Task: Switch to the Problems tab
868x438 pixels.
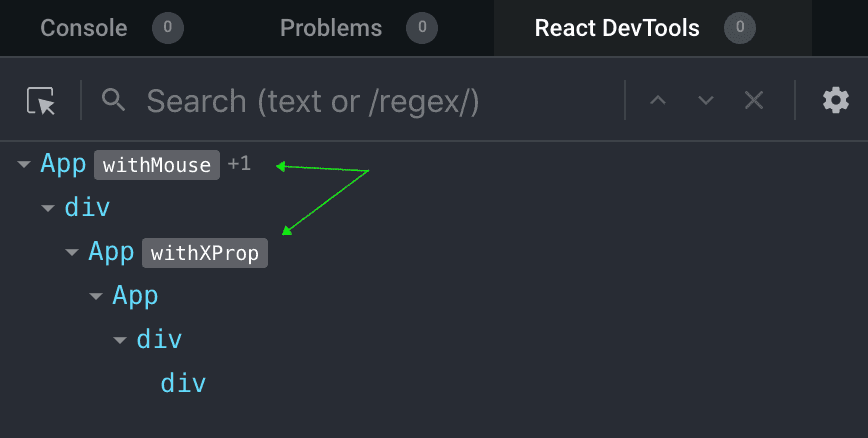Action: pyautogui.click(x=331, y=28)
